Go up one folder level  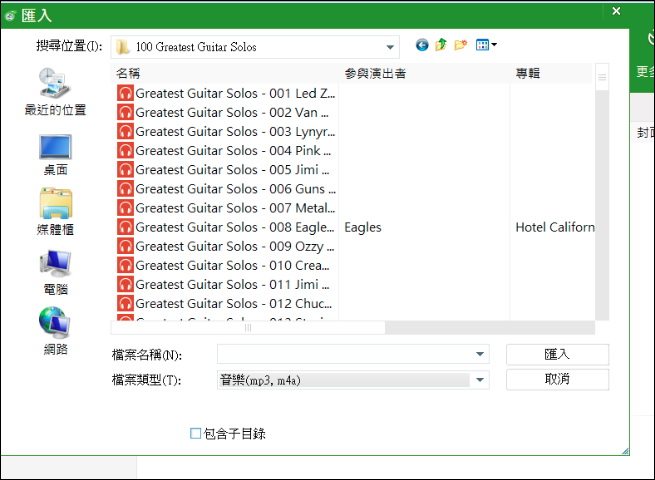[441, 46]
